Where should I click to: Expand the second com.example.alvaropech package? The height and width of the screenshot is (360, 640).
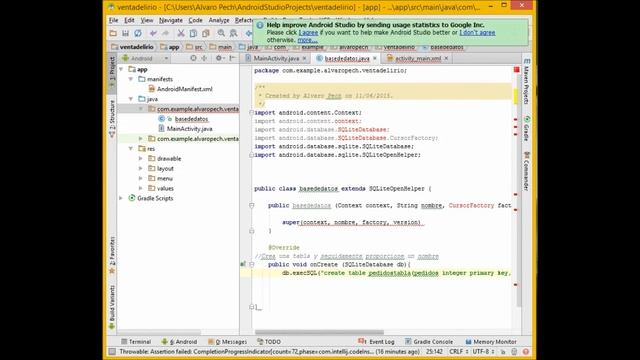(141, 139)
